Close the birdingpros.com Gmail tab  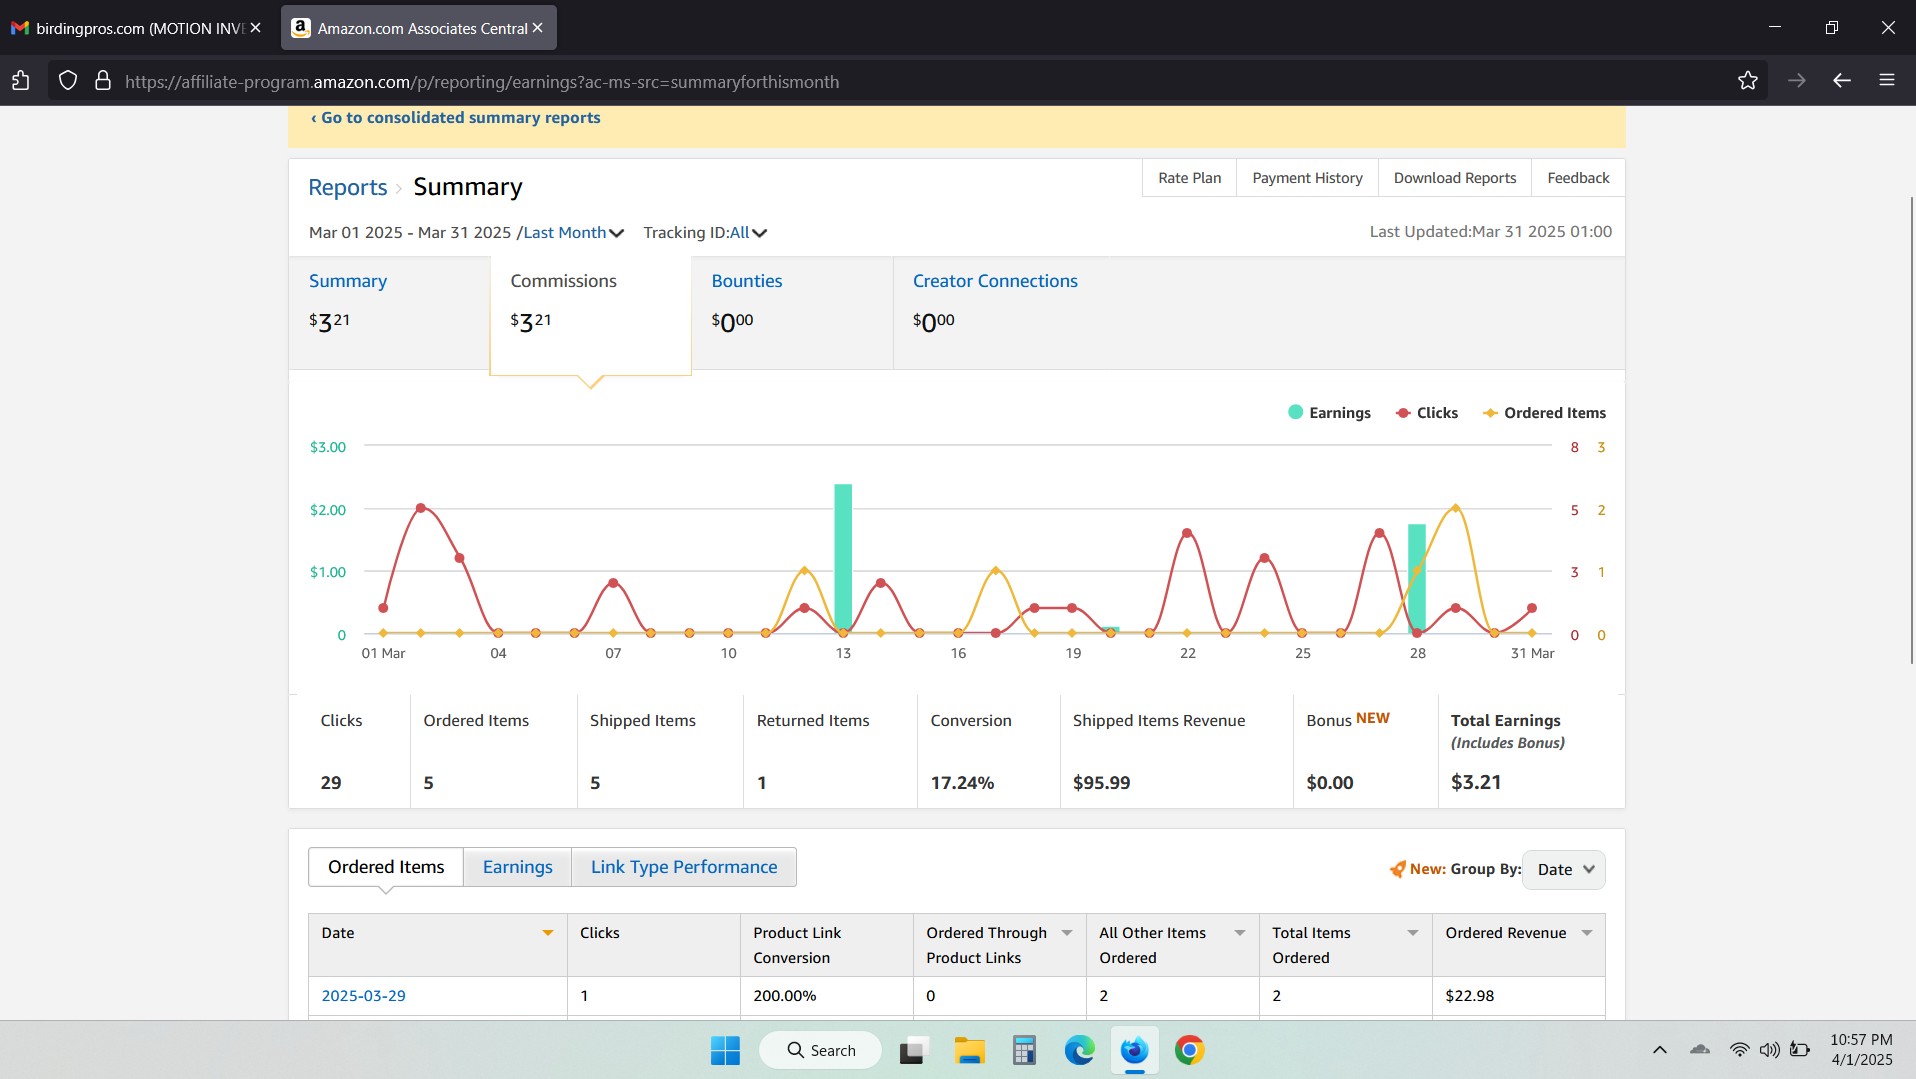[x=256, y=28]
